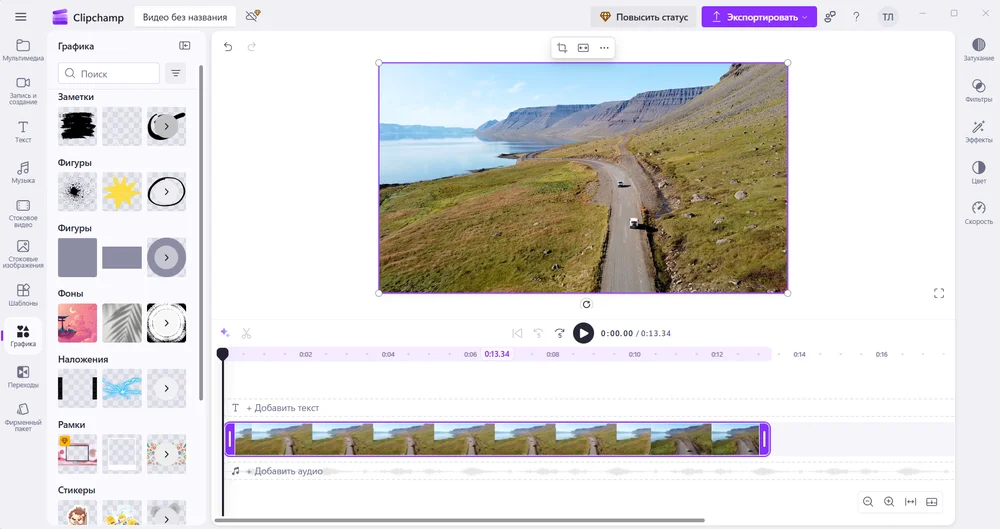Open the Filters panel in right sidebar
This screenshot has width=1000, height=529.
[978, 90]
